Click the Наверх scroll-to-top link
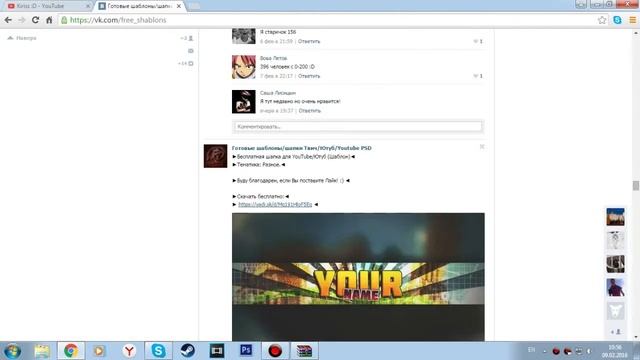Viewport: 640px width, 360px height. (22, 38)
